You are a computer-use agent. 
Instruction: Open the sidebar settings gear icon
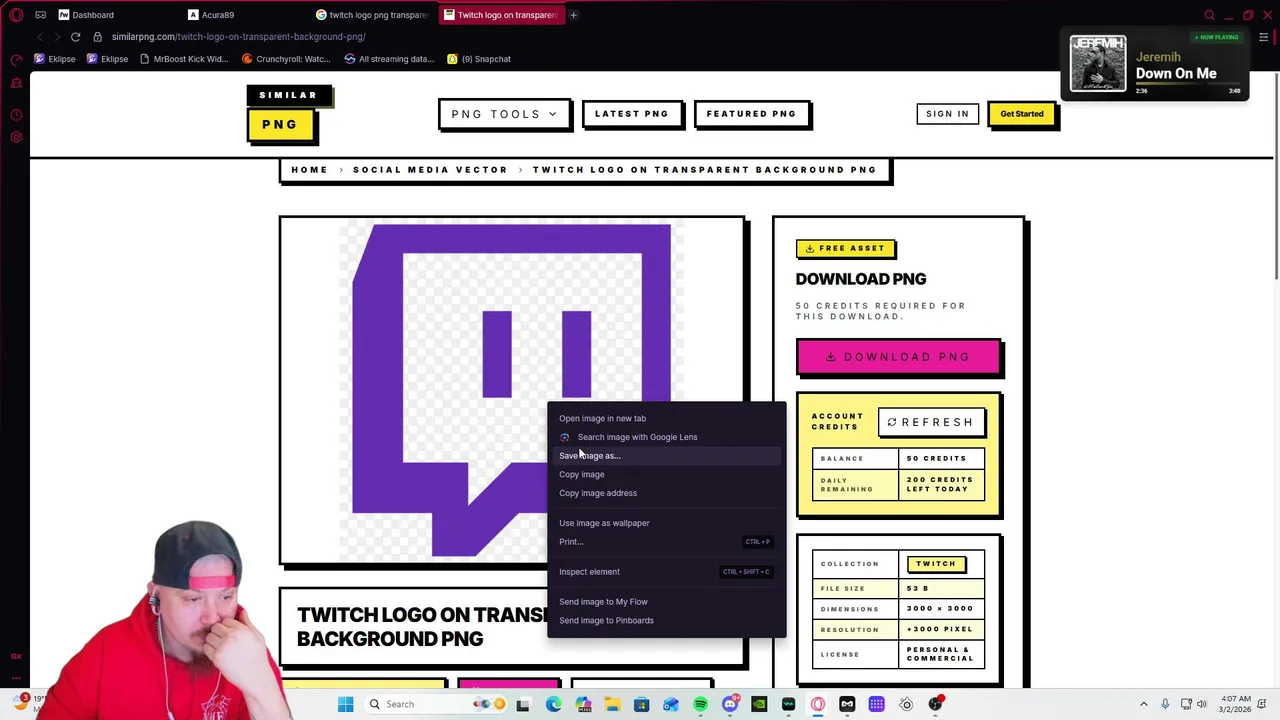[16, 136]
